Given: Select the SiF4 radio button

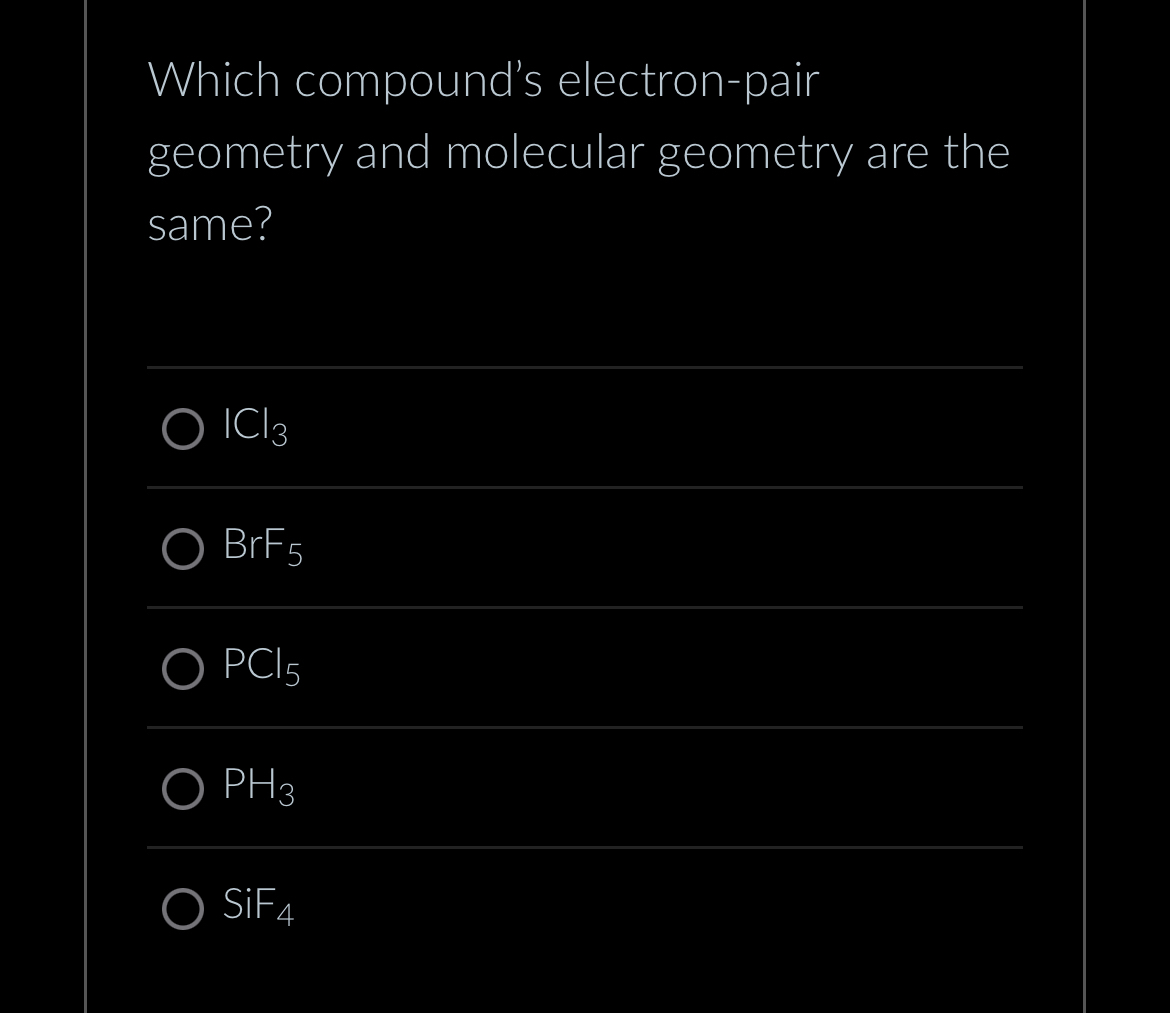Looking at the screenshot, I should tap(183, 909).
